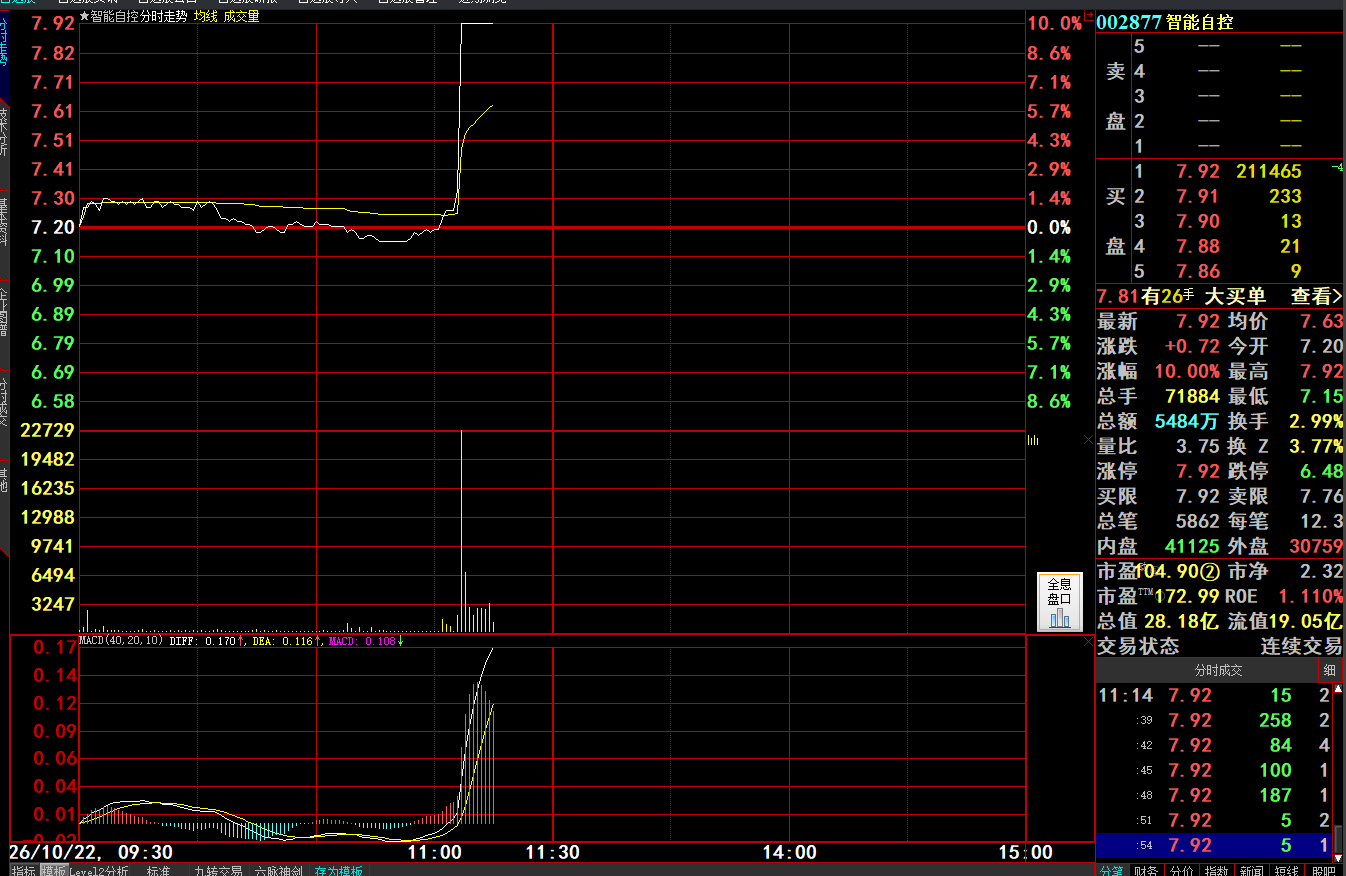Click the 均线 legend label above the chart
Image resolution: width=1346 pixels, height=876 pixels.
205,16
